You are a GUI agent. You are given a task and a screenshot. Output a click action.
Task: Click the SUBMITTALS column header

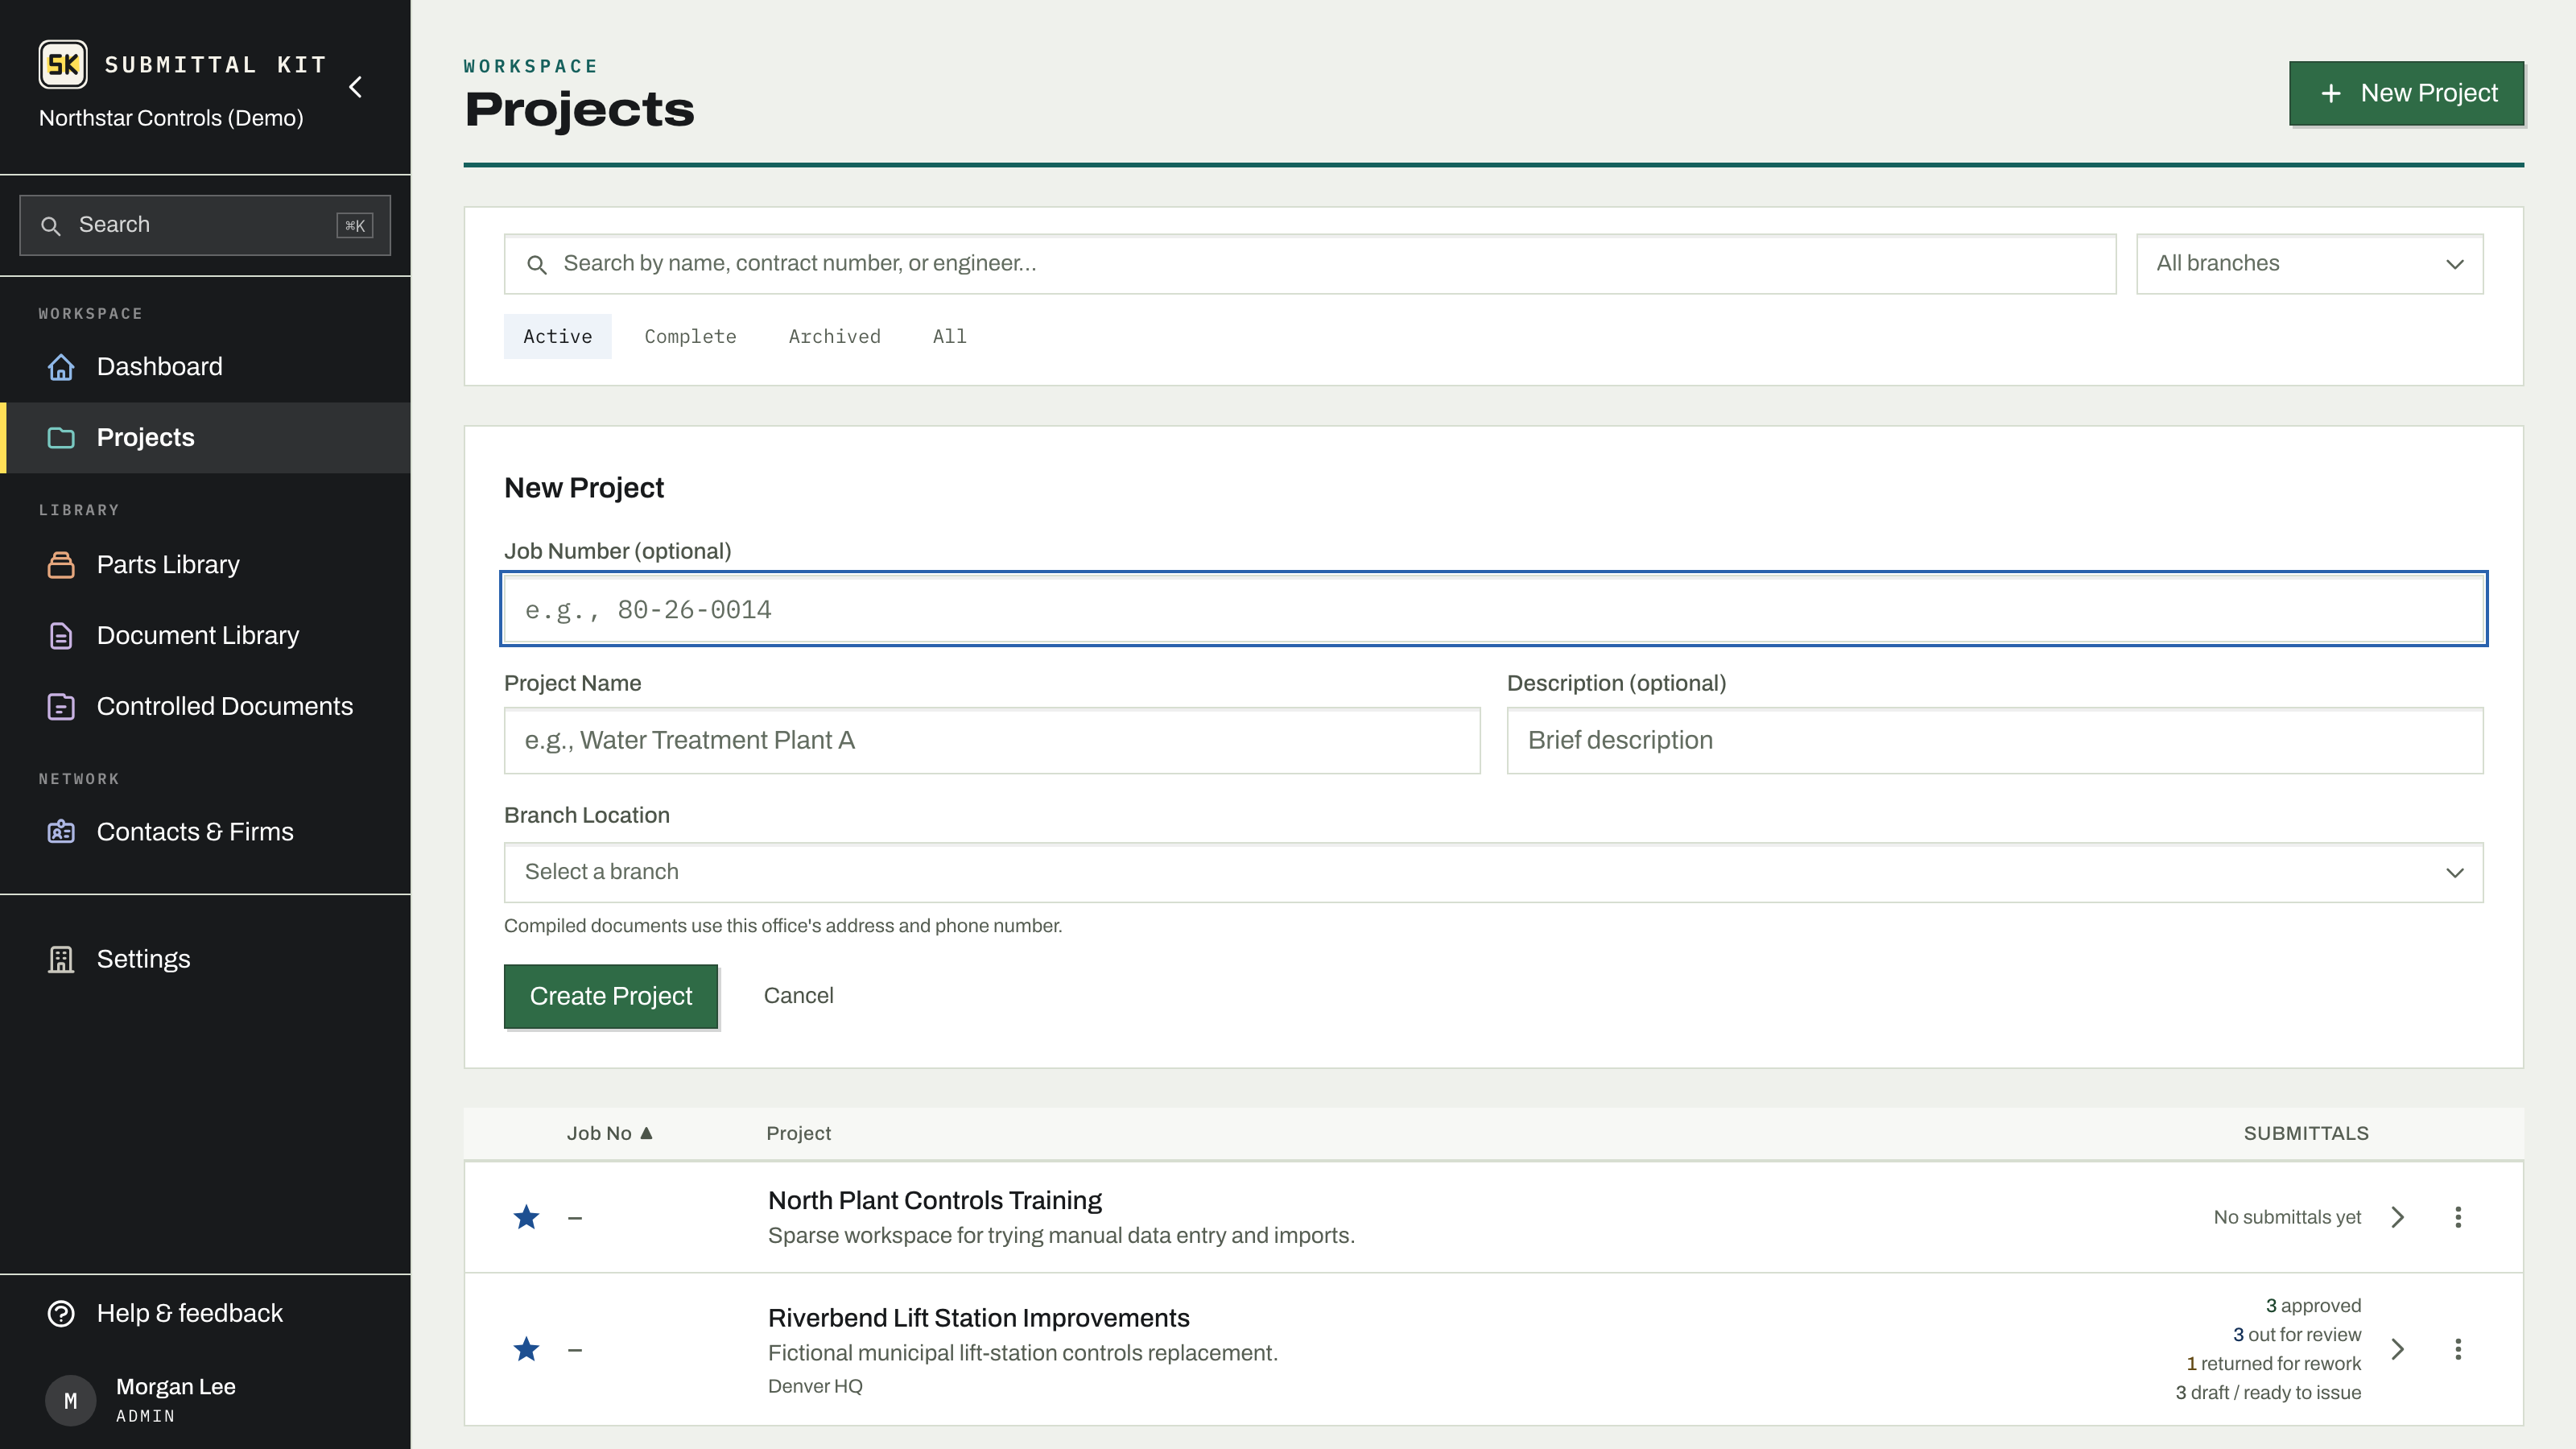tap(2306, 1133)
